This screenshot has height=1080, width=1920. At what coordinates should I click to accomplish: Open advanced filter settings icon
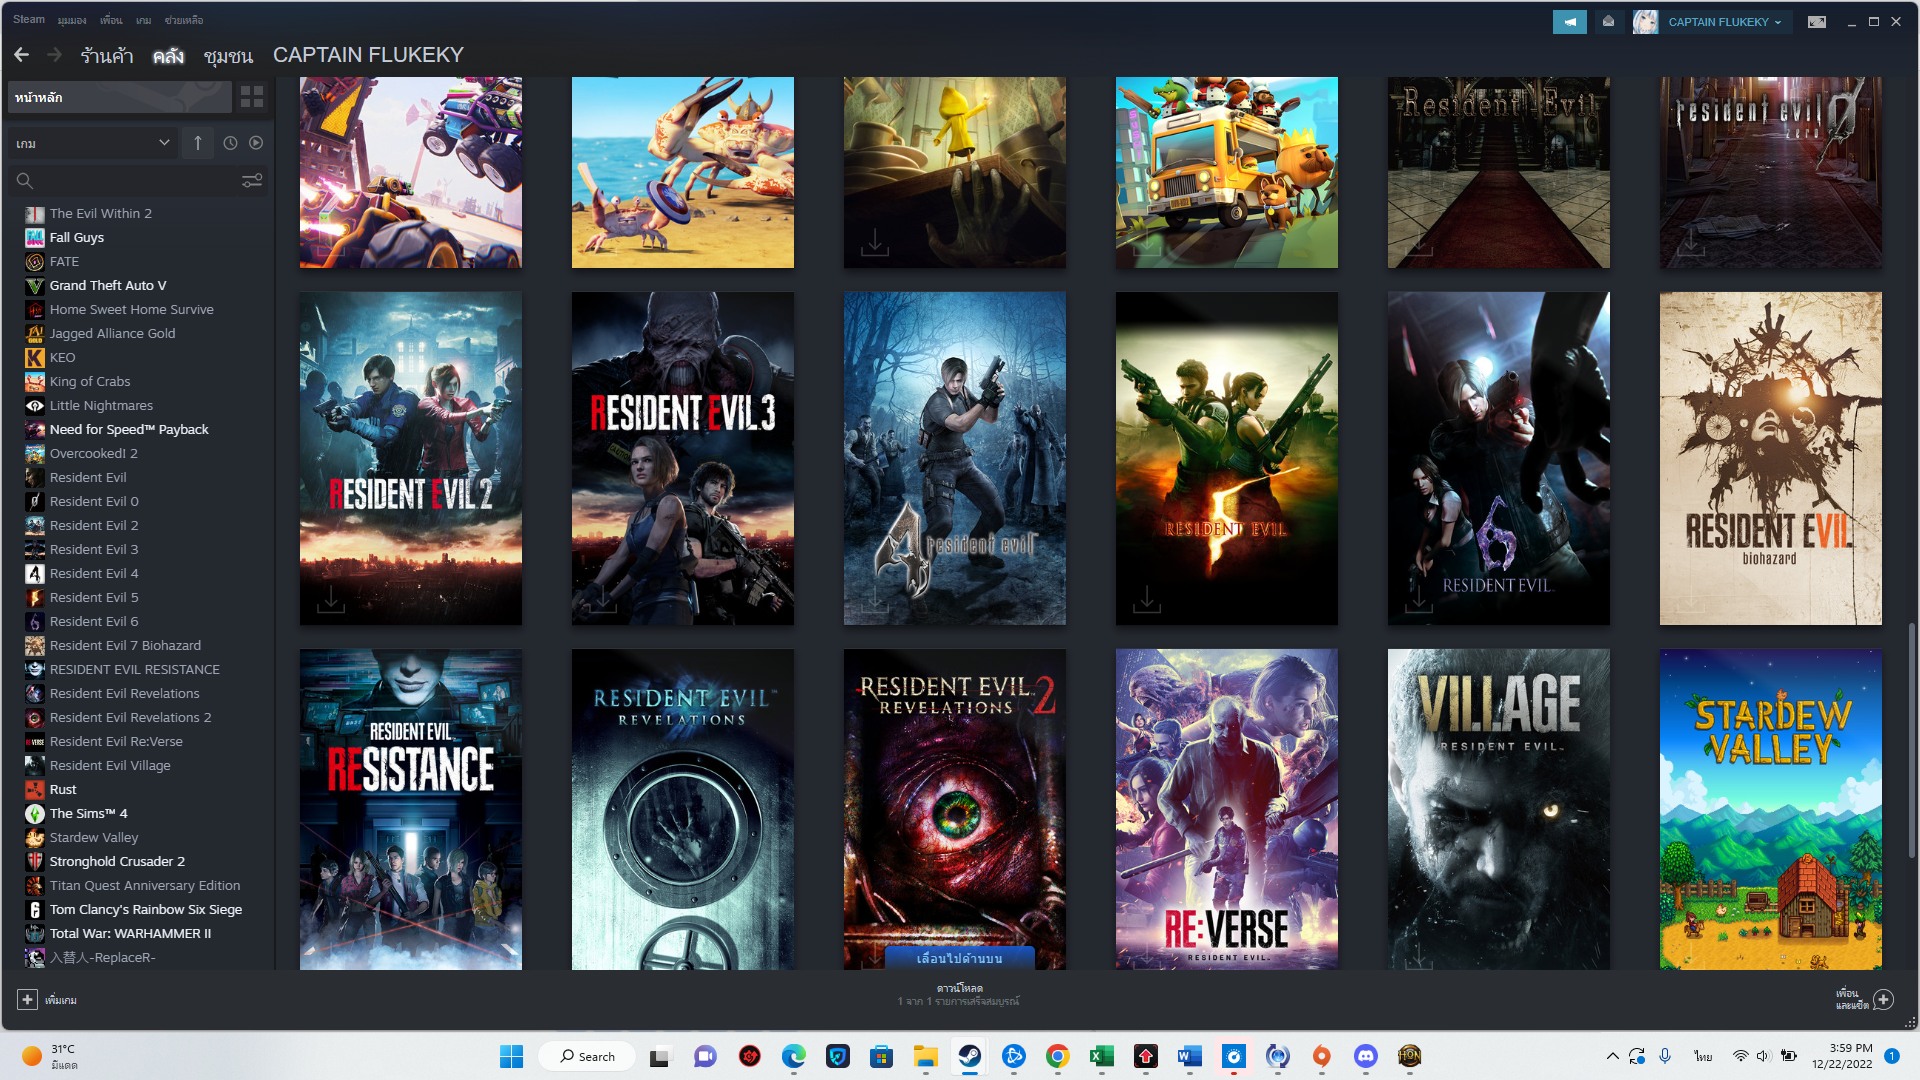[x=252, y=180]
